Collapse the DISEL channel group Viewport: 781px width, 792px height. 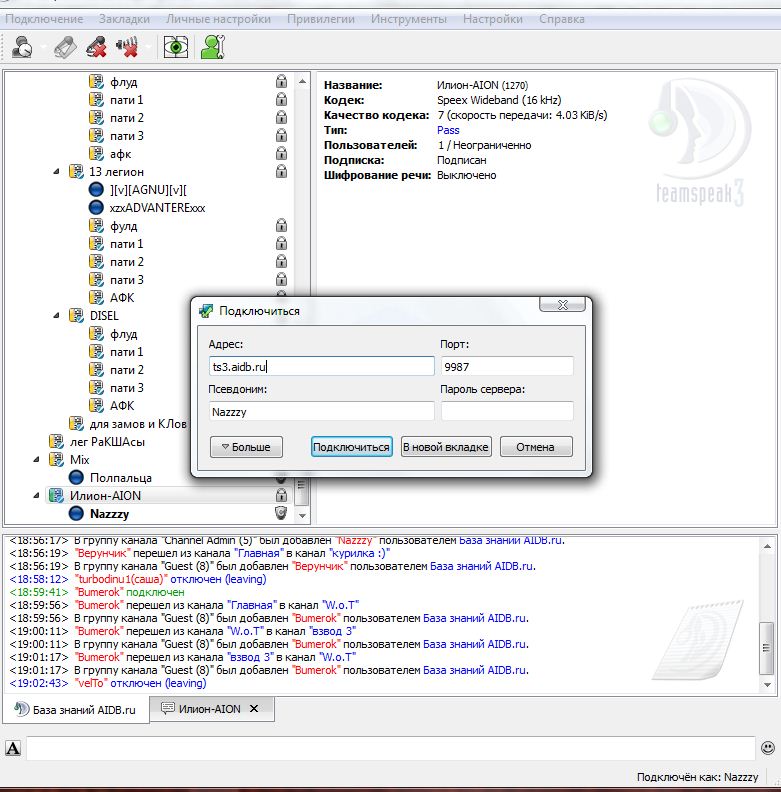pos(56,316)
